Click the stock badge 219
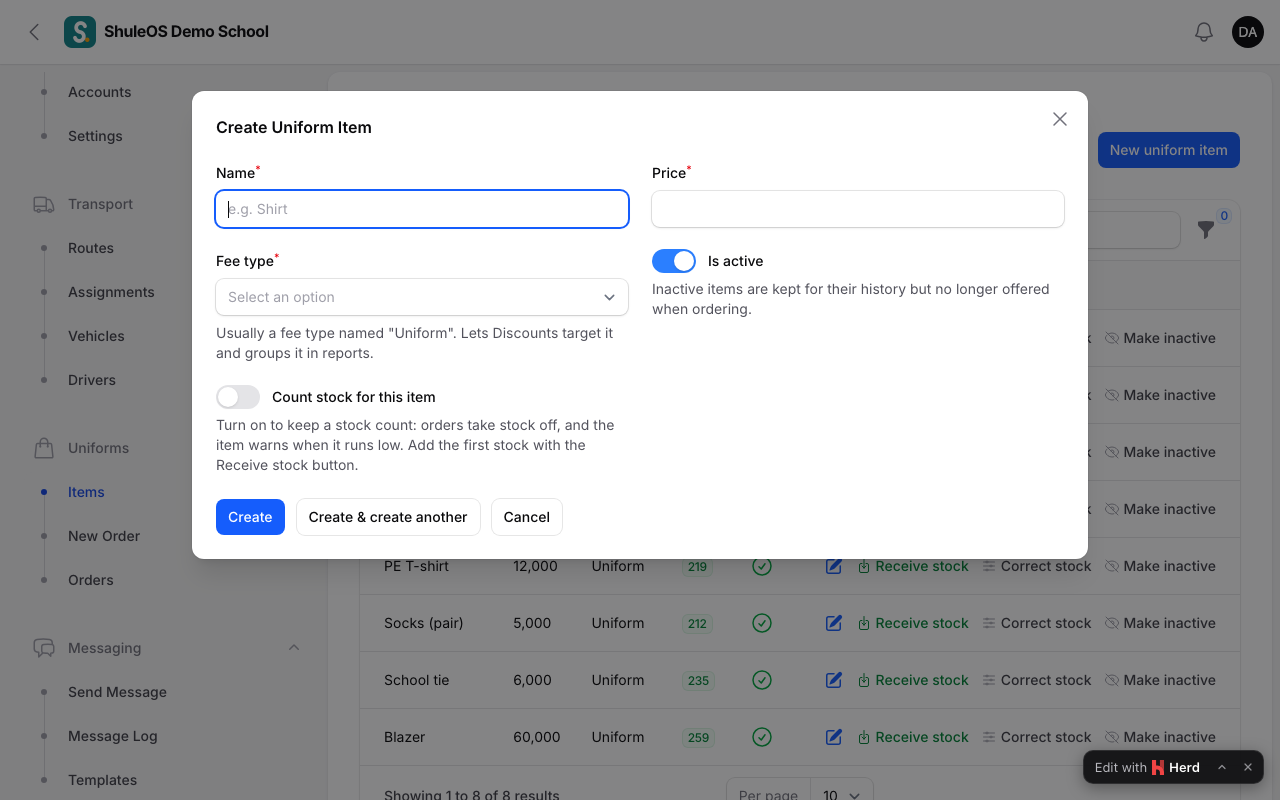 (x=697, y=567)
